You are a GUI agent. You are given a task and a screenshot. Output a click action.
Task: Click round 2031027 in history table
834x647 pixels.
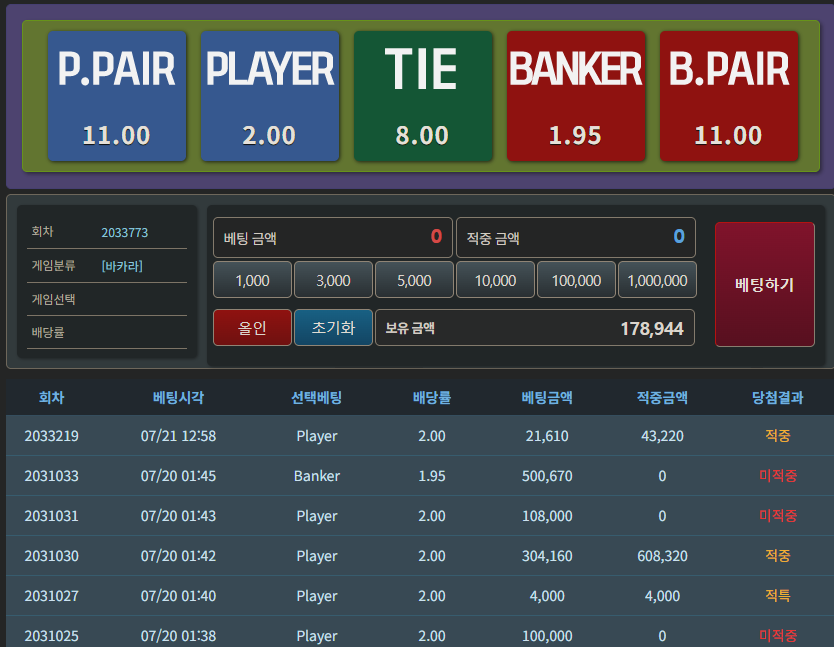click(52, 596)
